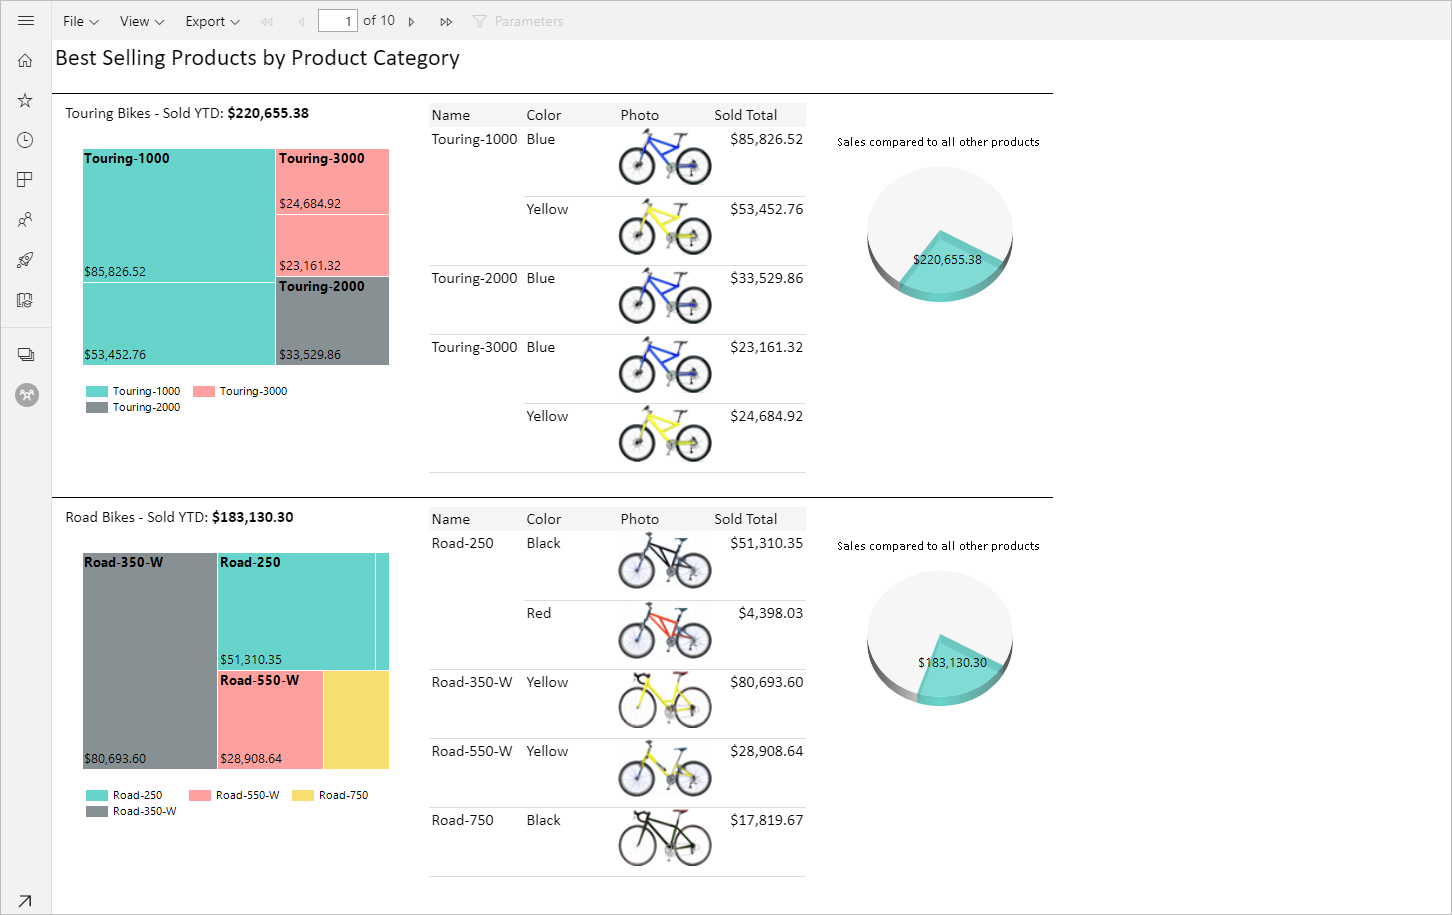
Task: Open the hamburger navigation menu
Action: 26,20
